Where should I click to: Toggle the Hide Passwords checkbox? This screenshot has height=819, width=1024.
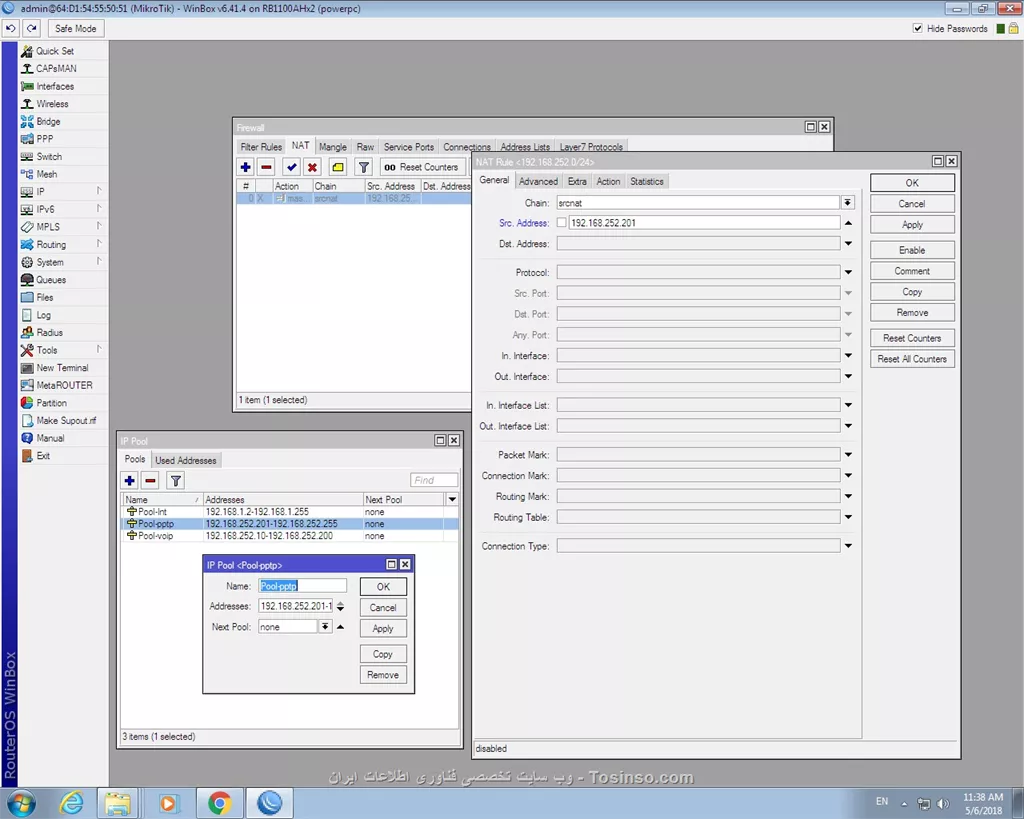pyautogui.click(x=918, y=29)
